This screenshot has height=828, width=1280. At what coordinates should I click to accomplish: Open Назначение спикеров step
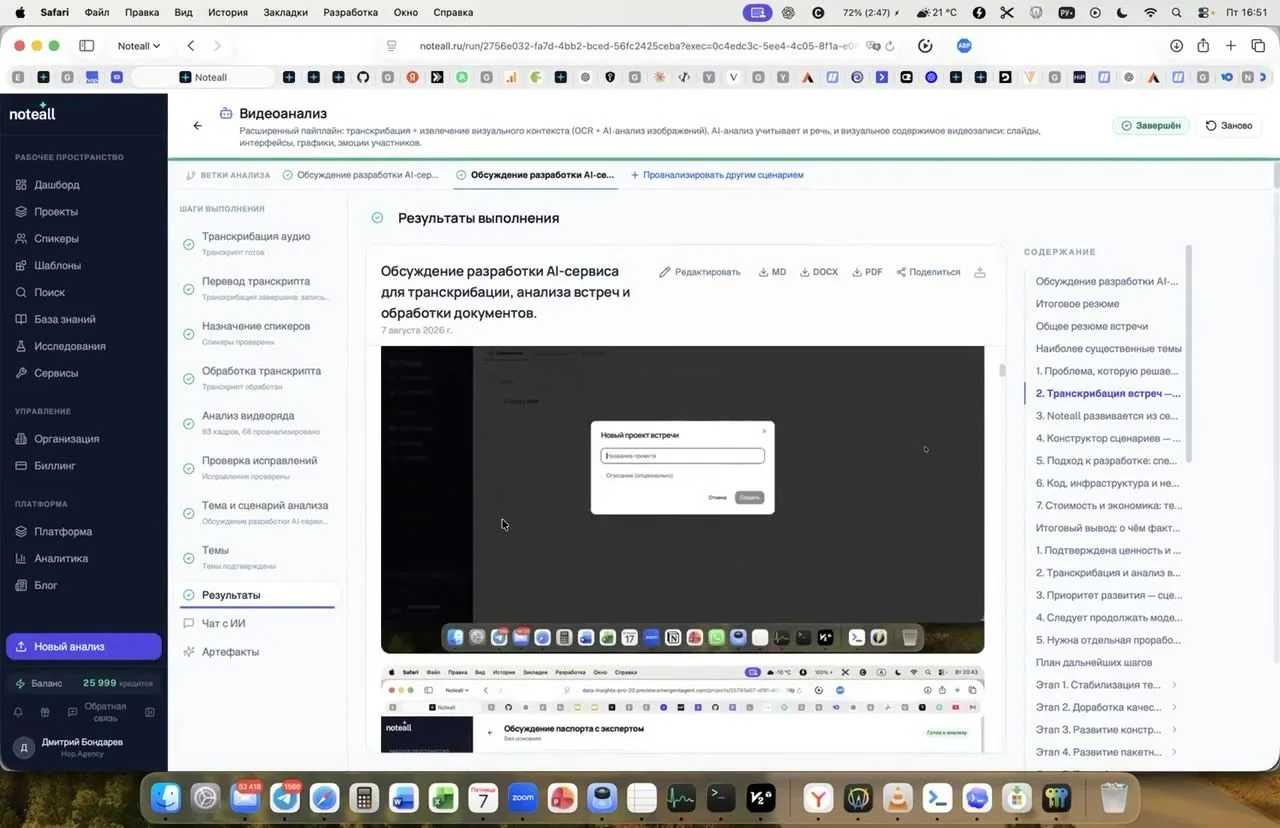click(258, 333)
